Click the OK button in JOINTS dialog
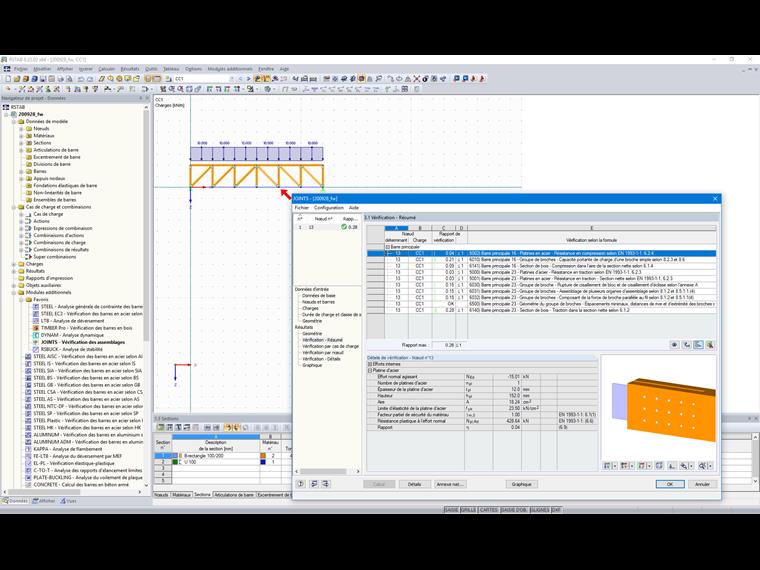 point(670,484)
